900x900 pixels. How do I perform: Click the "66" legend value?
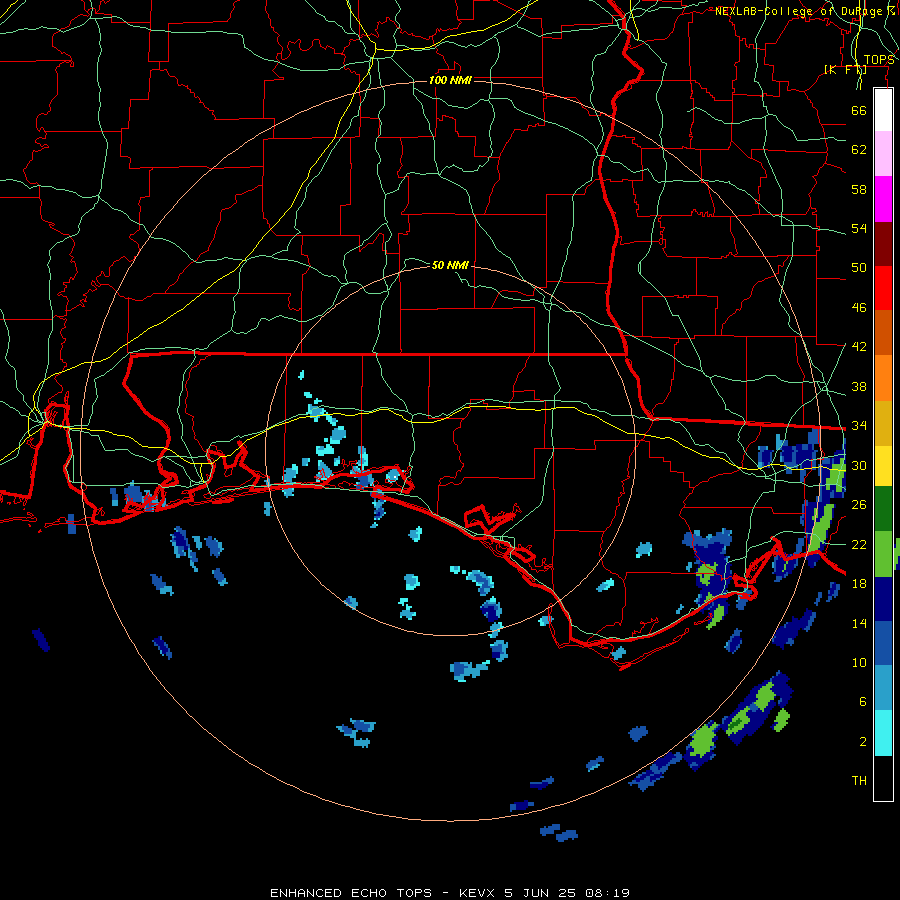click(859, 110)
